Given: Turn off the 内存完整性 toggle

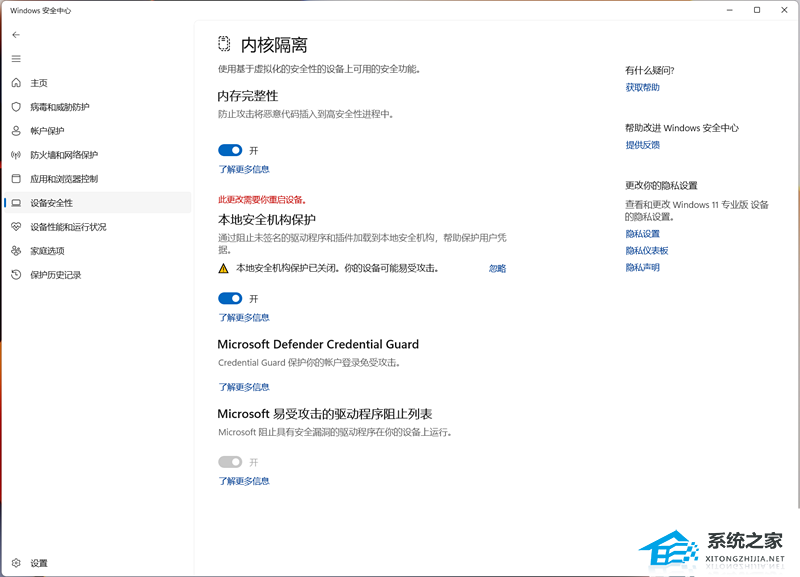Looking at the screenshot, I should 230,150.
